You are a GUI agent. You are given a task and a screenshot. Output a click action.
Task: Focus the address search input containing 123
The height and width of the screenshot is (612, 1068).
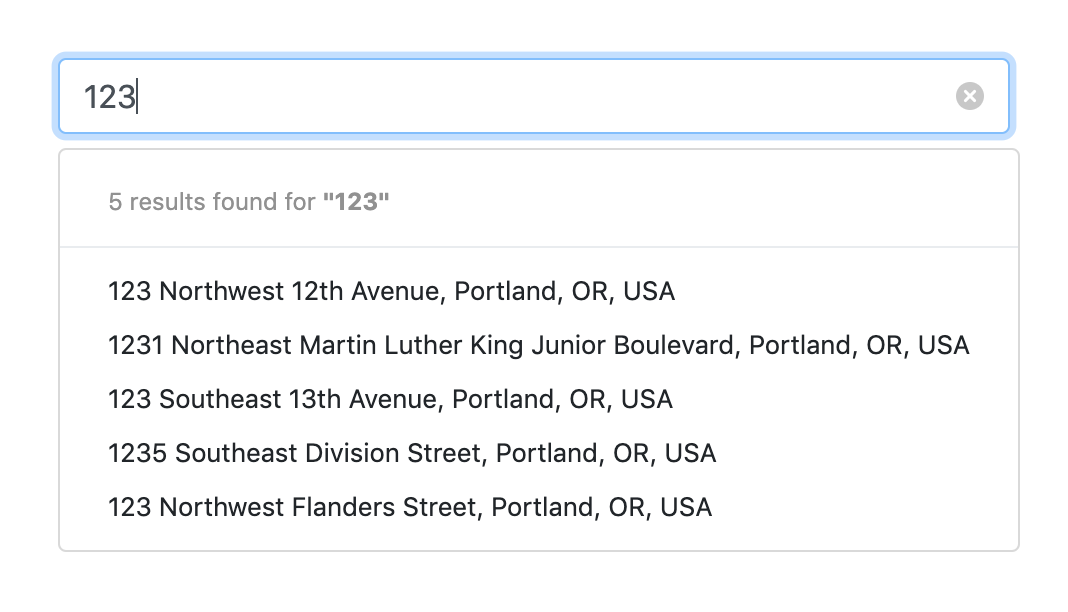tap(534, 96)
